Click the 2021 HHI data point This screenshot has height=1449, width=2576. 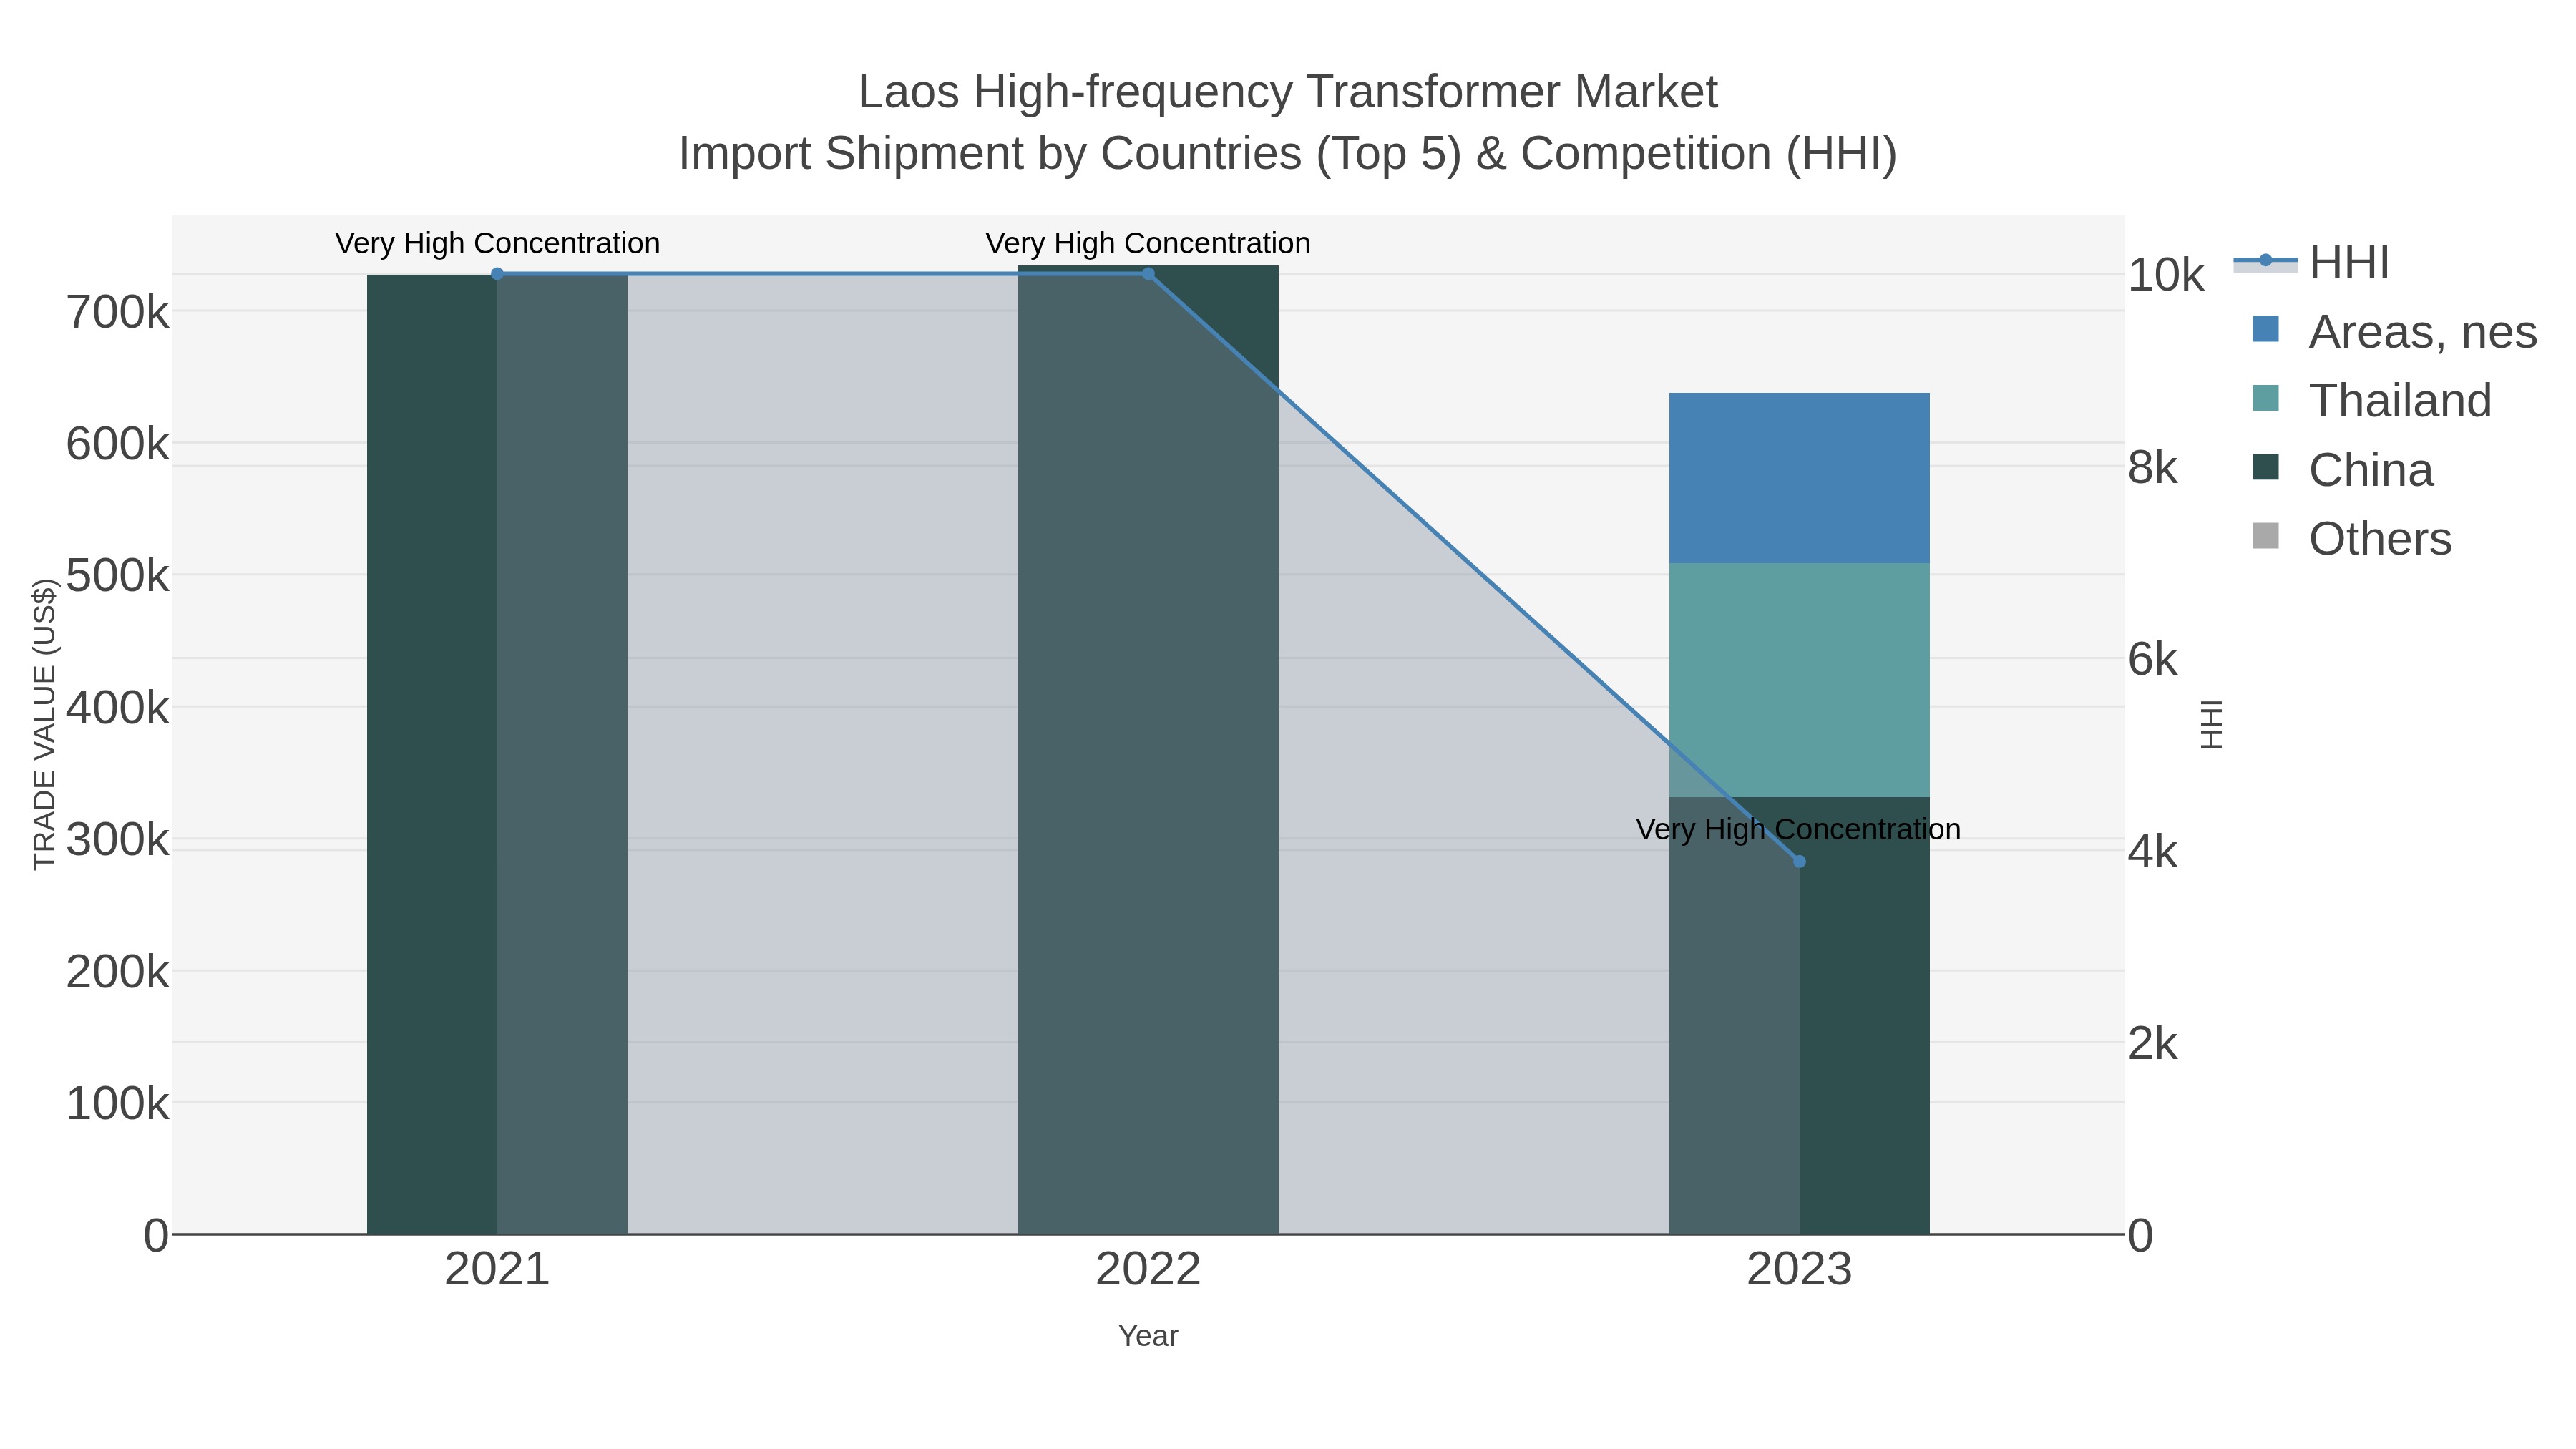click(x=497, y=274)
